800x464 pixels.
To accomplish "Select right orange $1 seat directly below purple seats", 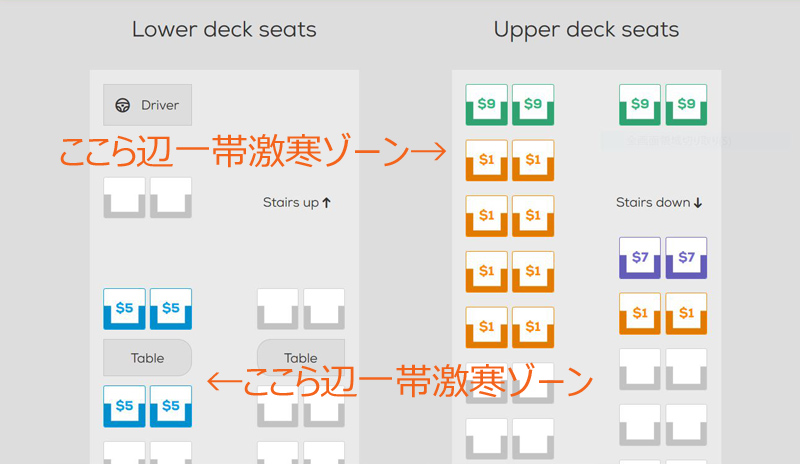I will point(686,313).
